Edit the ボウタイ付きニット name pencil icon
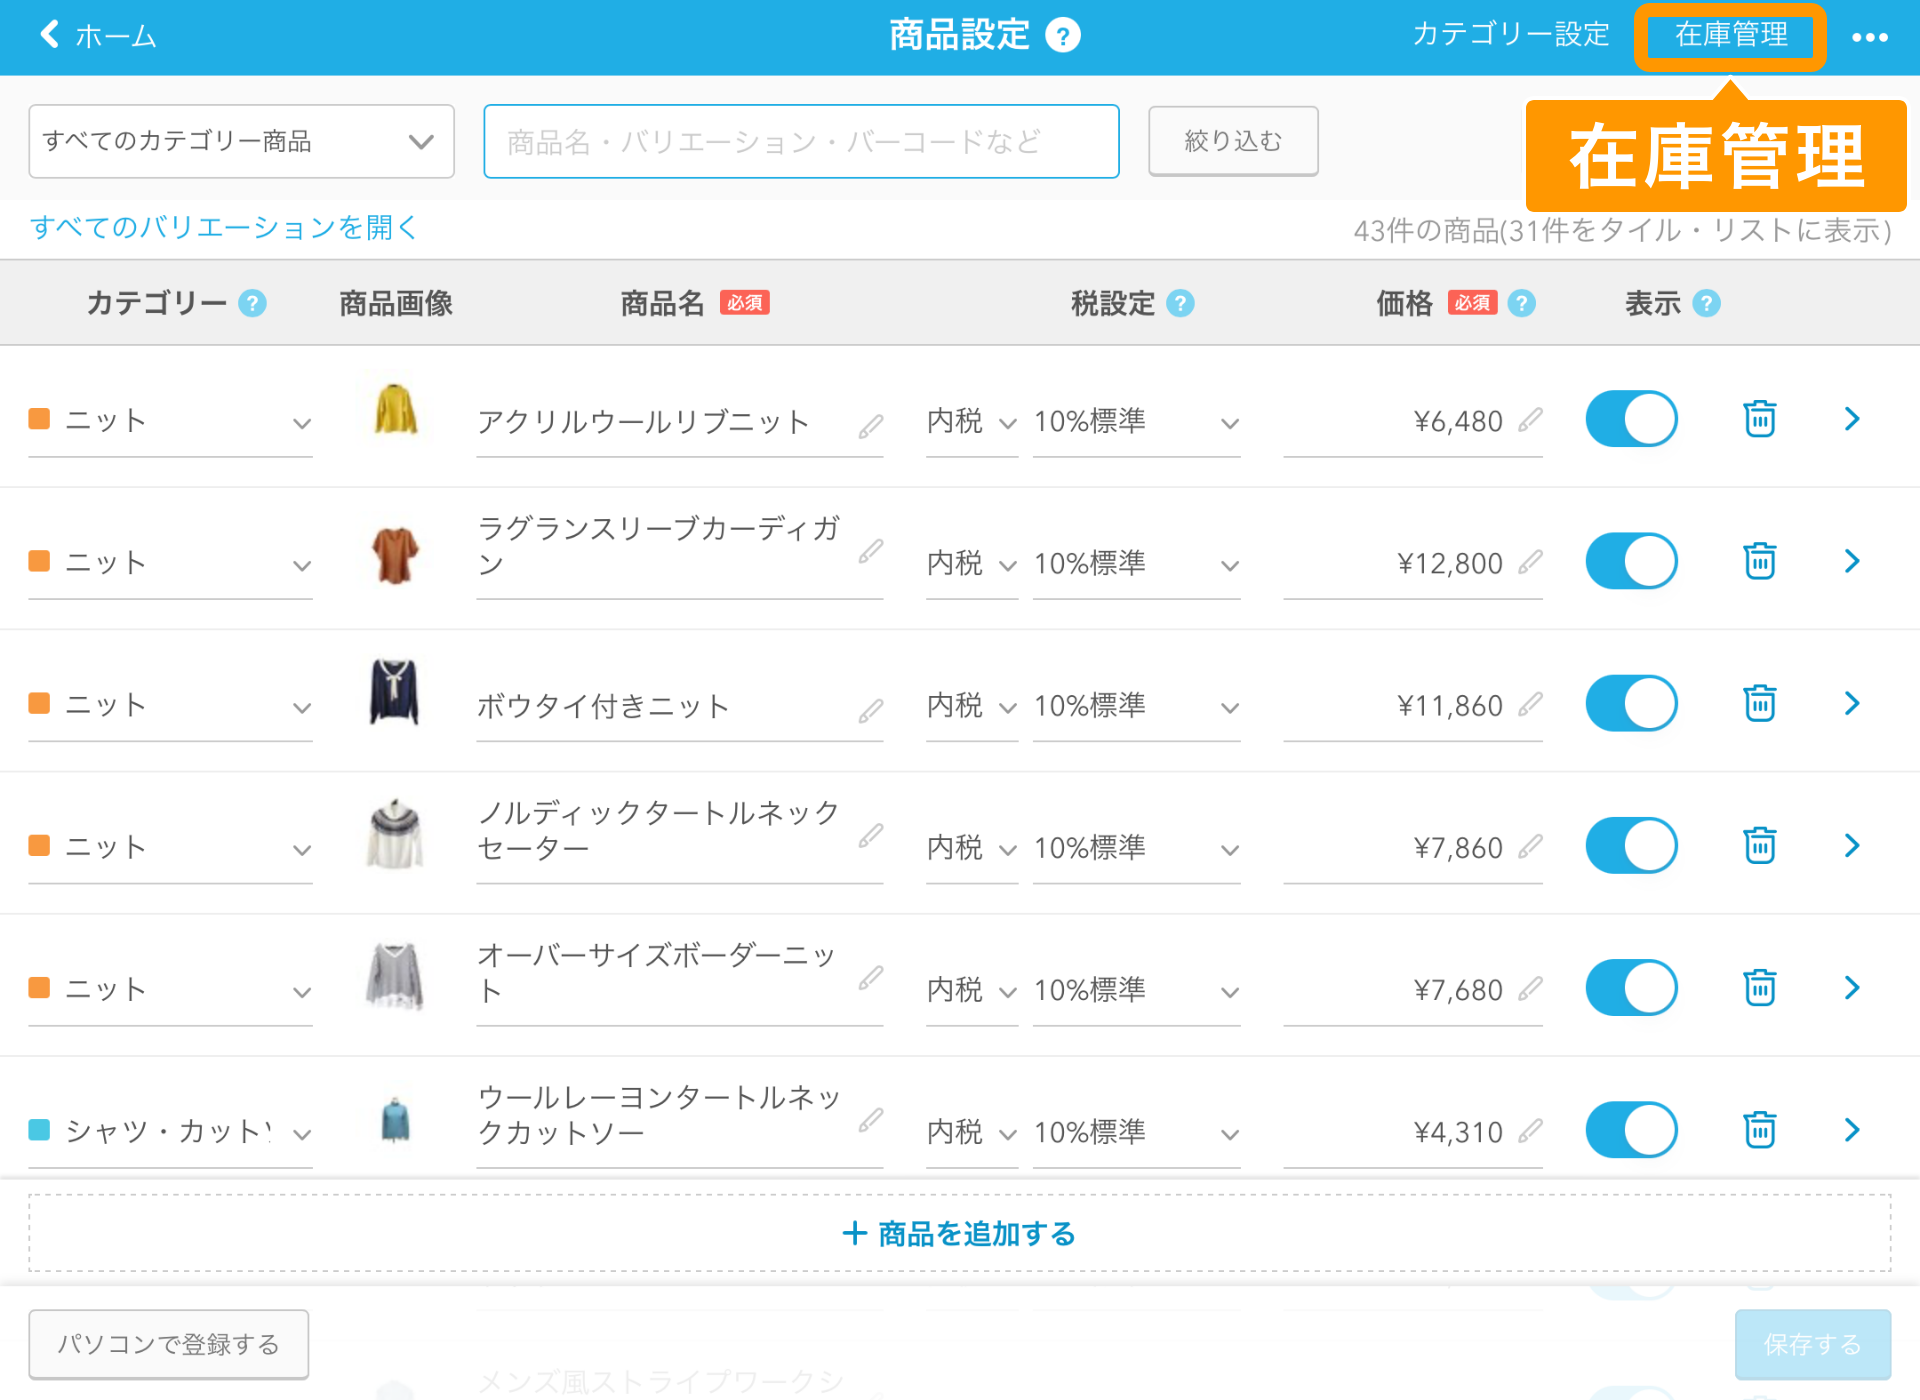 (x=870, y=711)
